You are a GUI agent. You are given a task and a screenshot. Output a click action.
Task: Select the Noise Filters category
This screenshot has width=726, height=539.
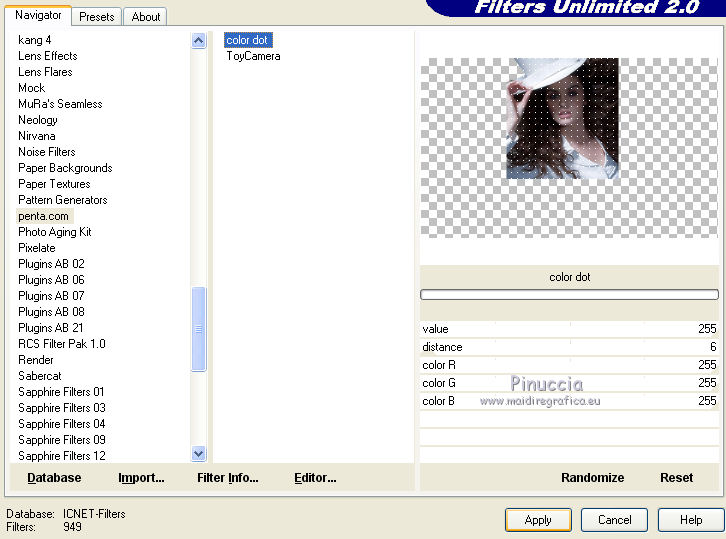point(47,152)
